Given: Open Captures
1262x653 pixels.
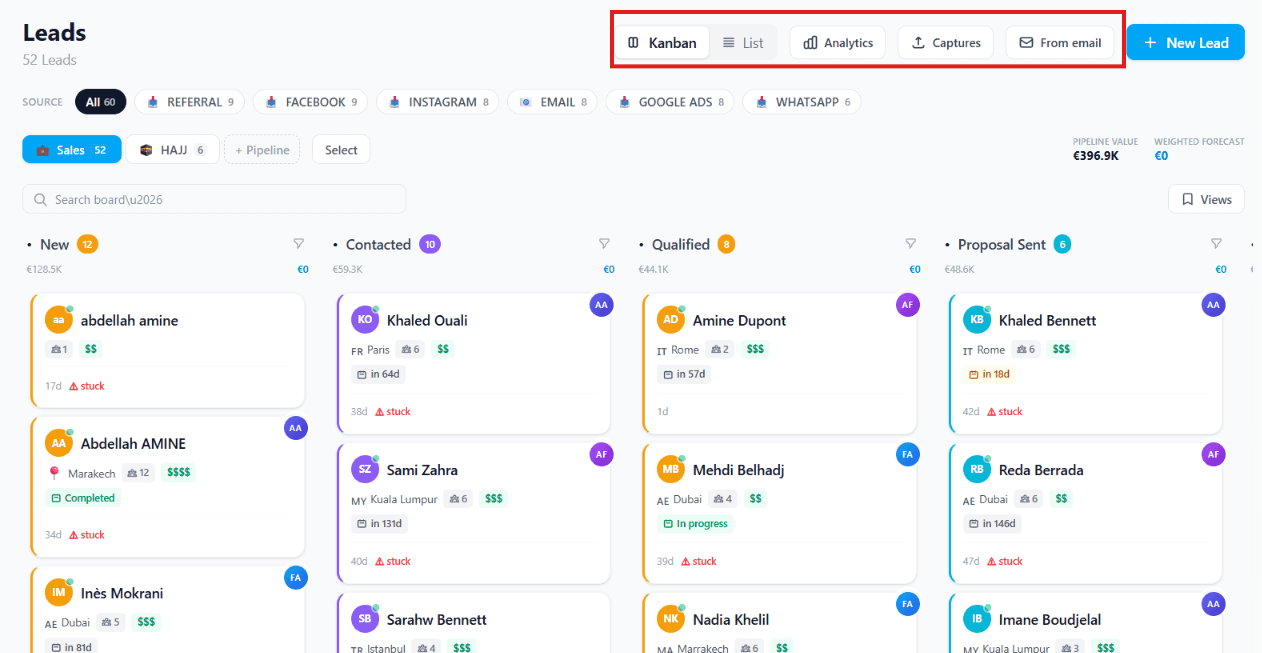Looking at the screenshot, I should (x=946, y=43).
